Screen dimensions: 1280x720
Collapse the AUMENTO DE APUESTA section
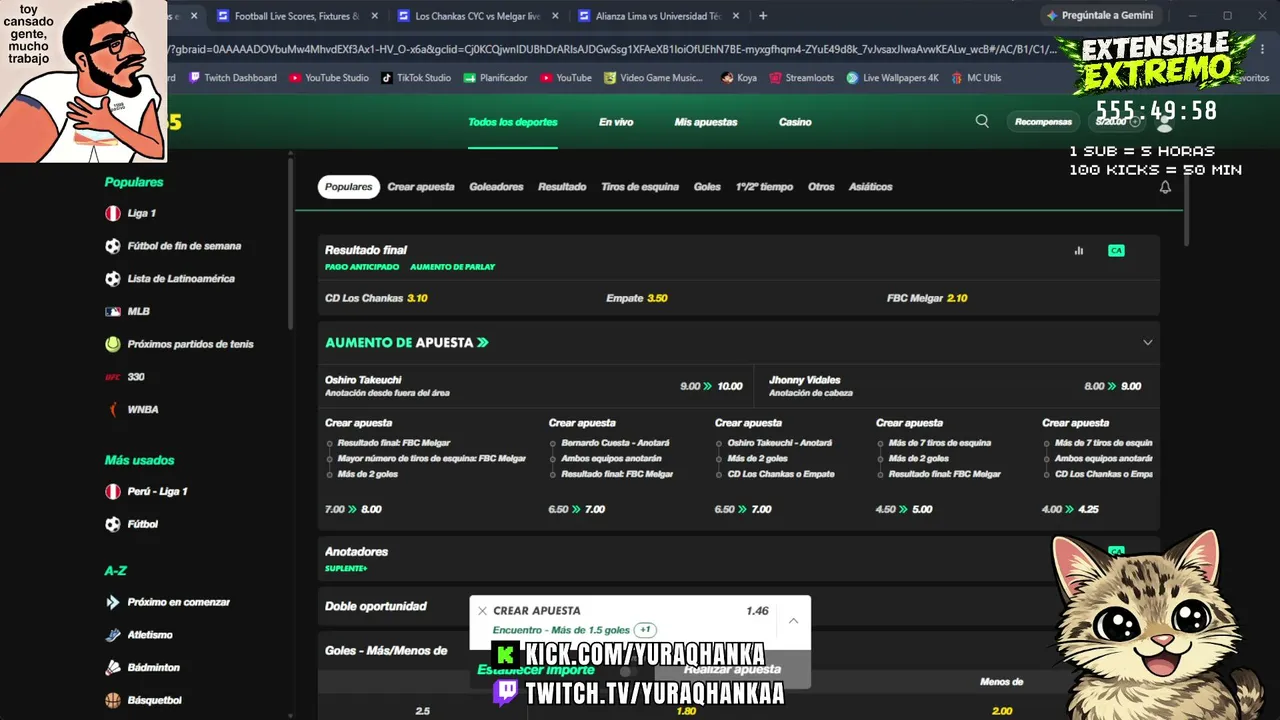1147,342
